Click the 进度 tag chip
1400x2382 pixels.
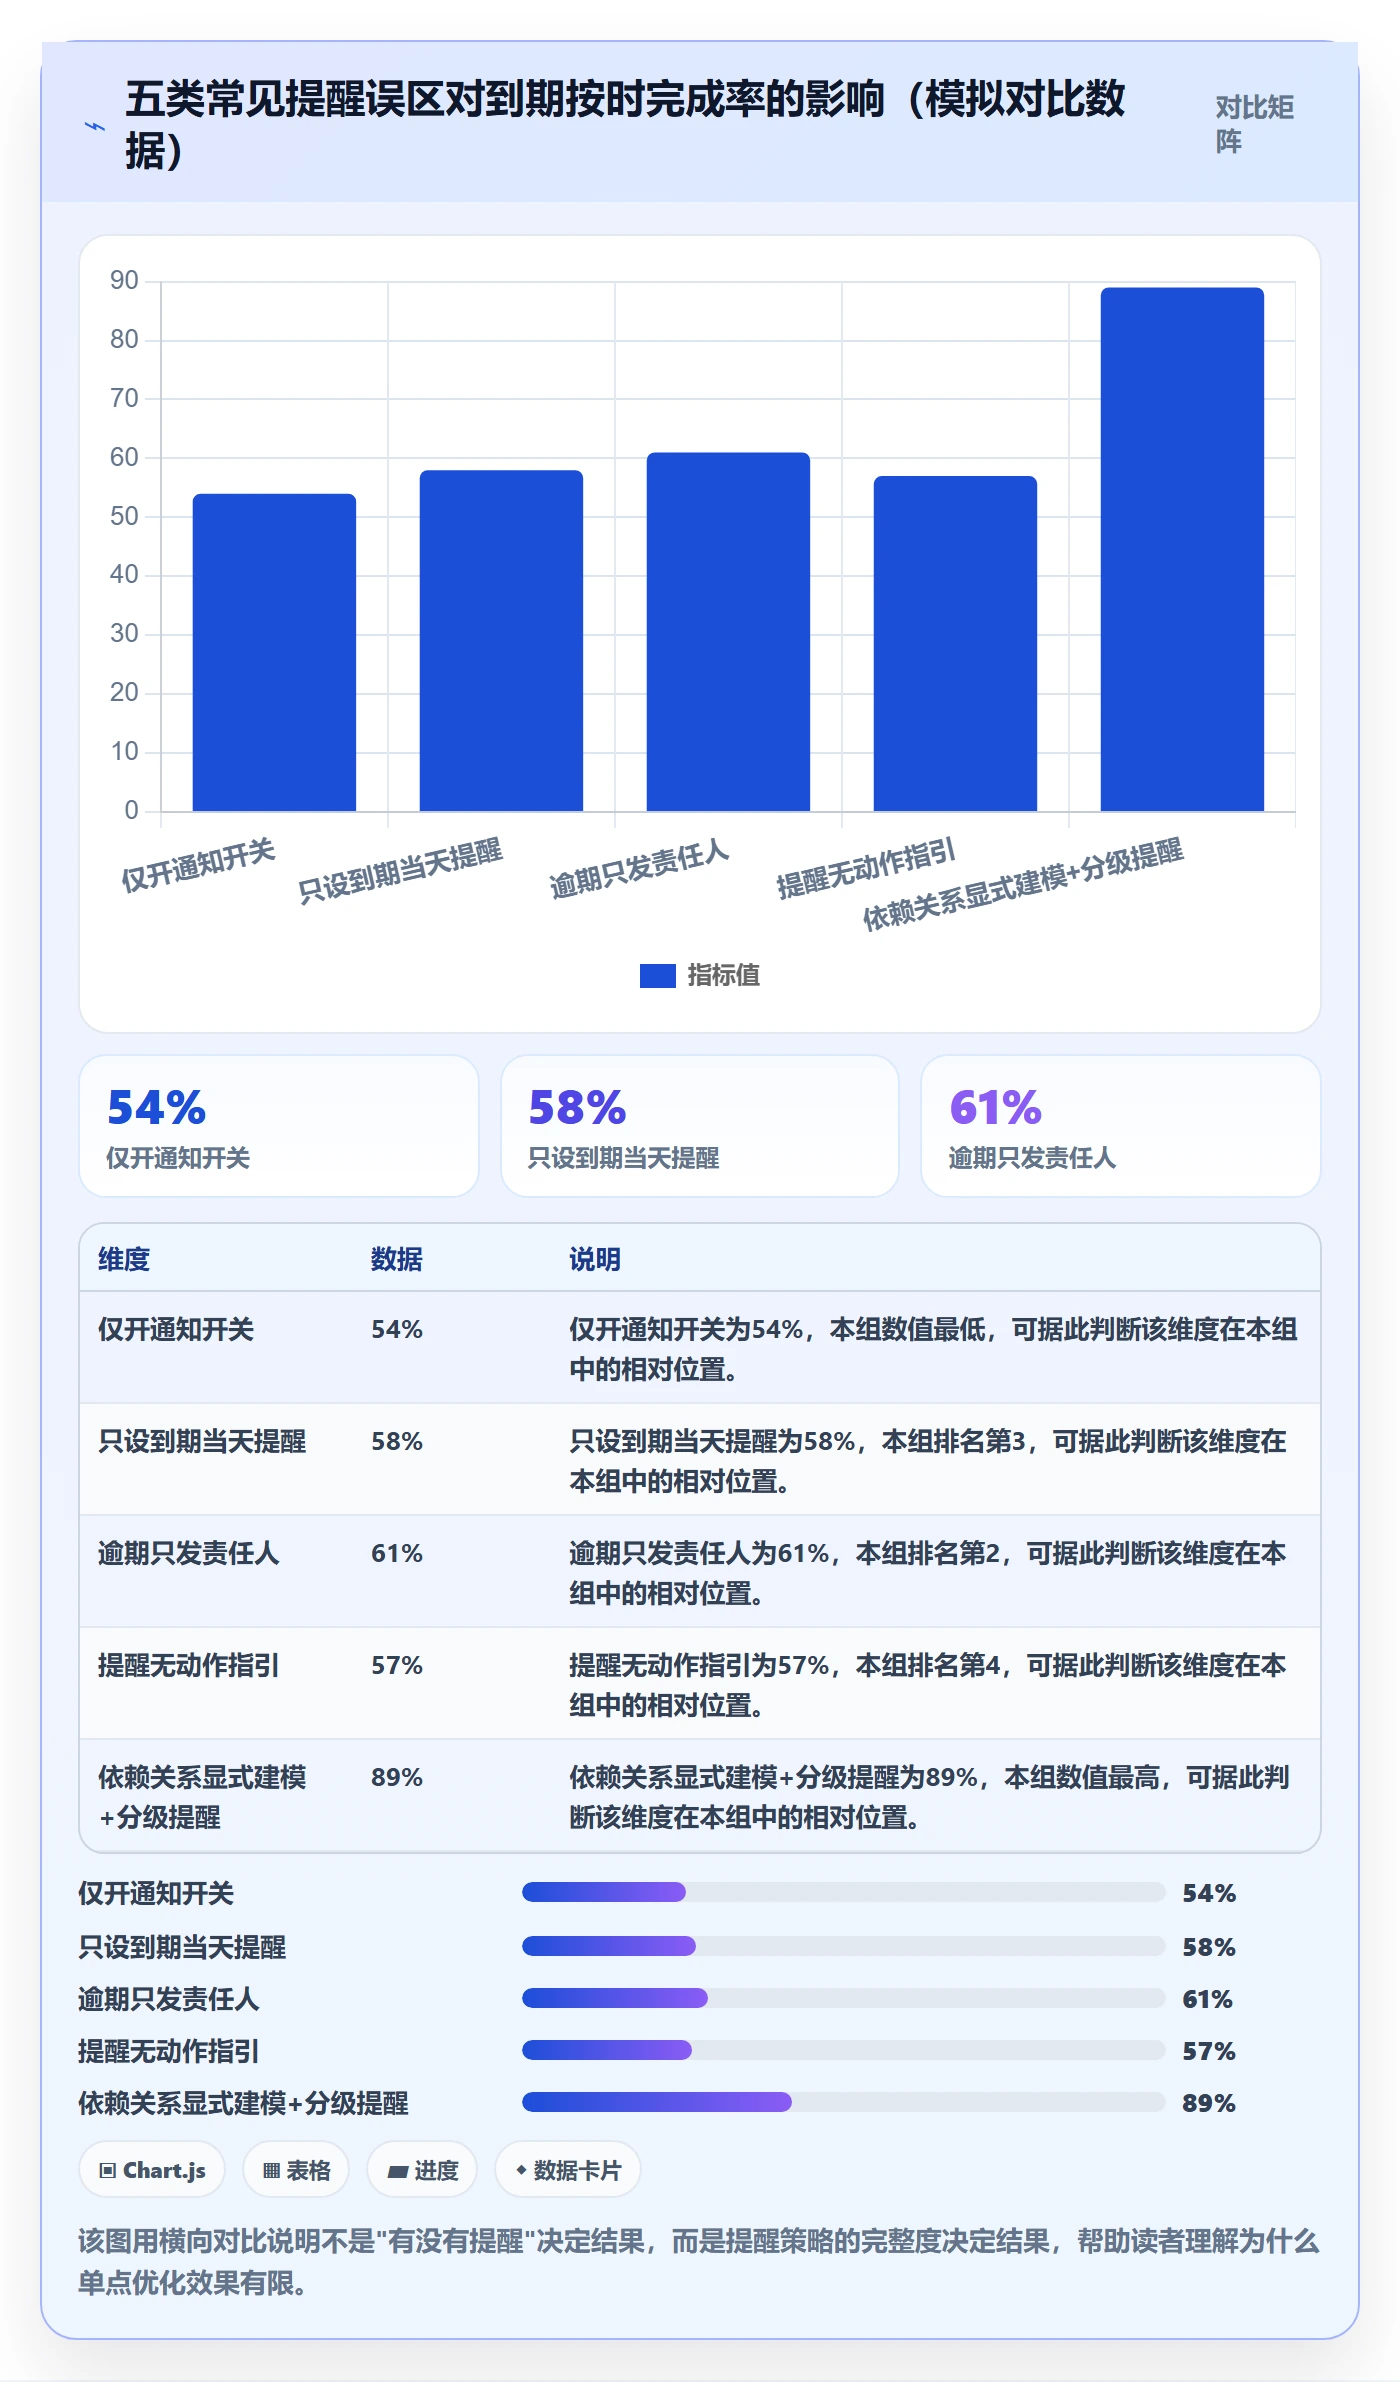point(422,2170)
